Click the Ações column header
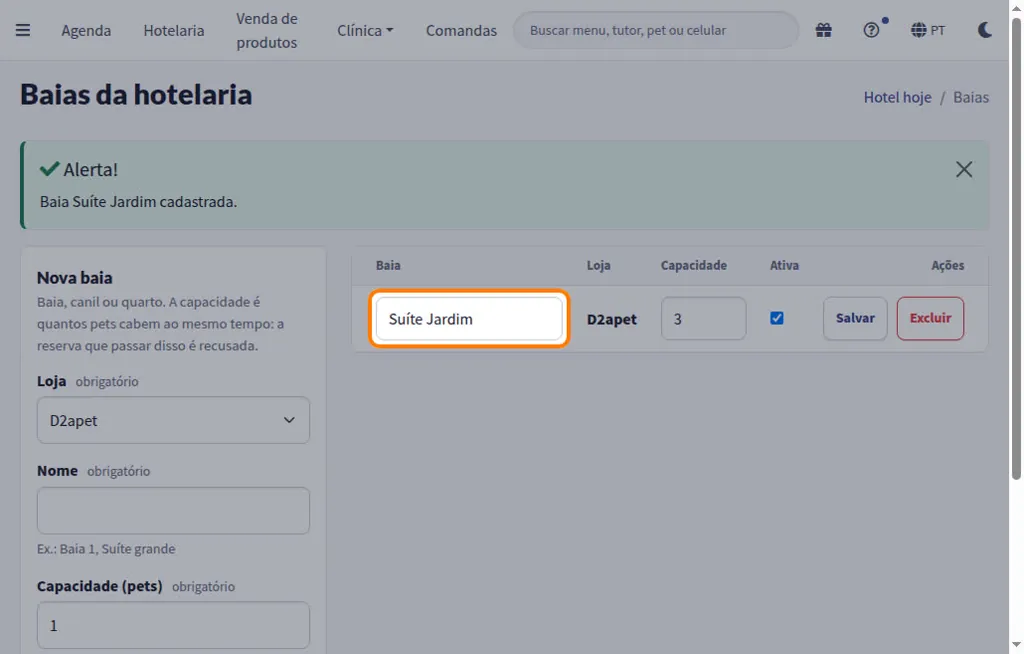The image size is (1024, 654). pyautogui.click(x=948, y=265)
